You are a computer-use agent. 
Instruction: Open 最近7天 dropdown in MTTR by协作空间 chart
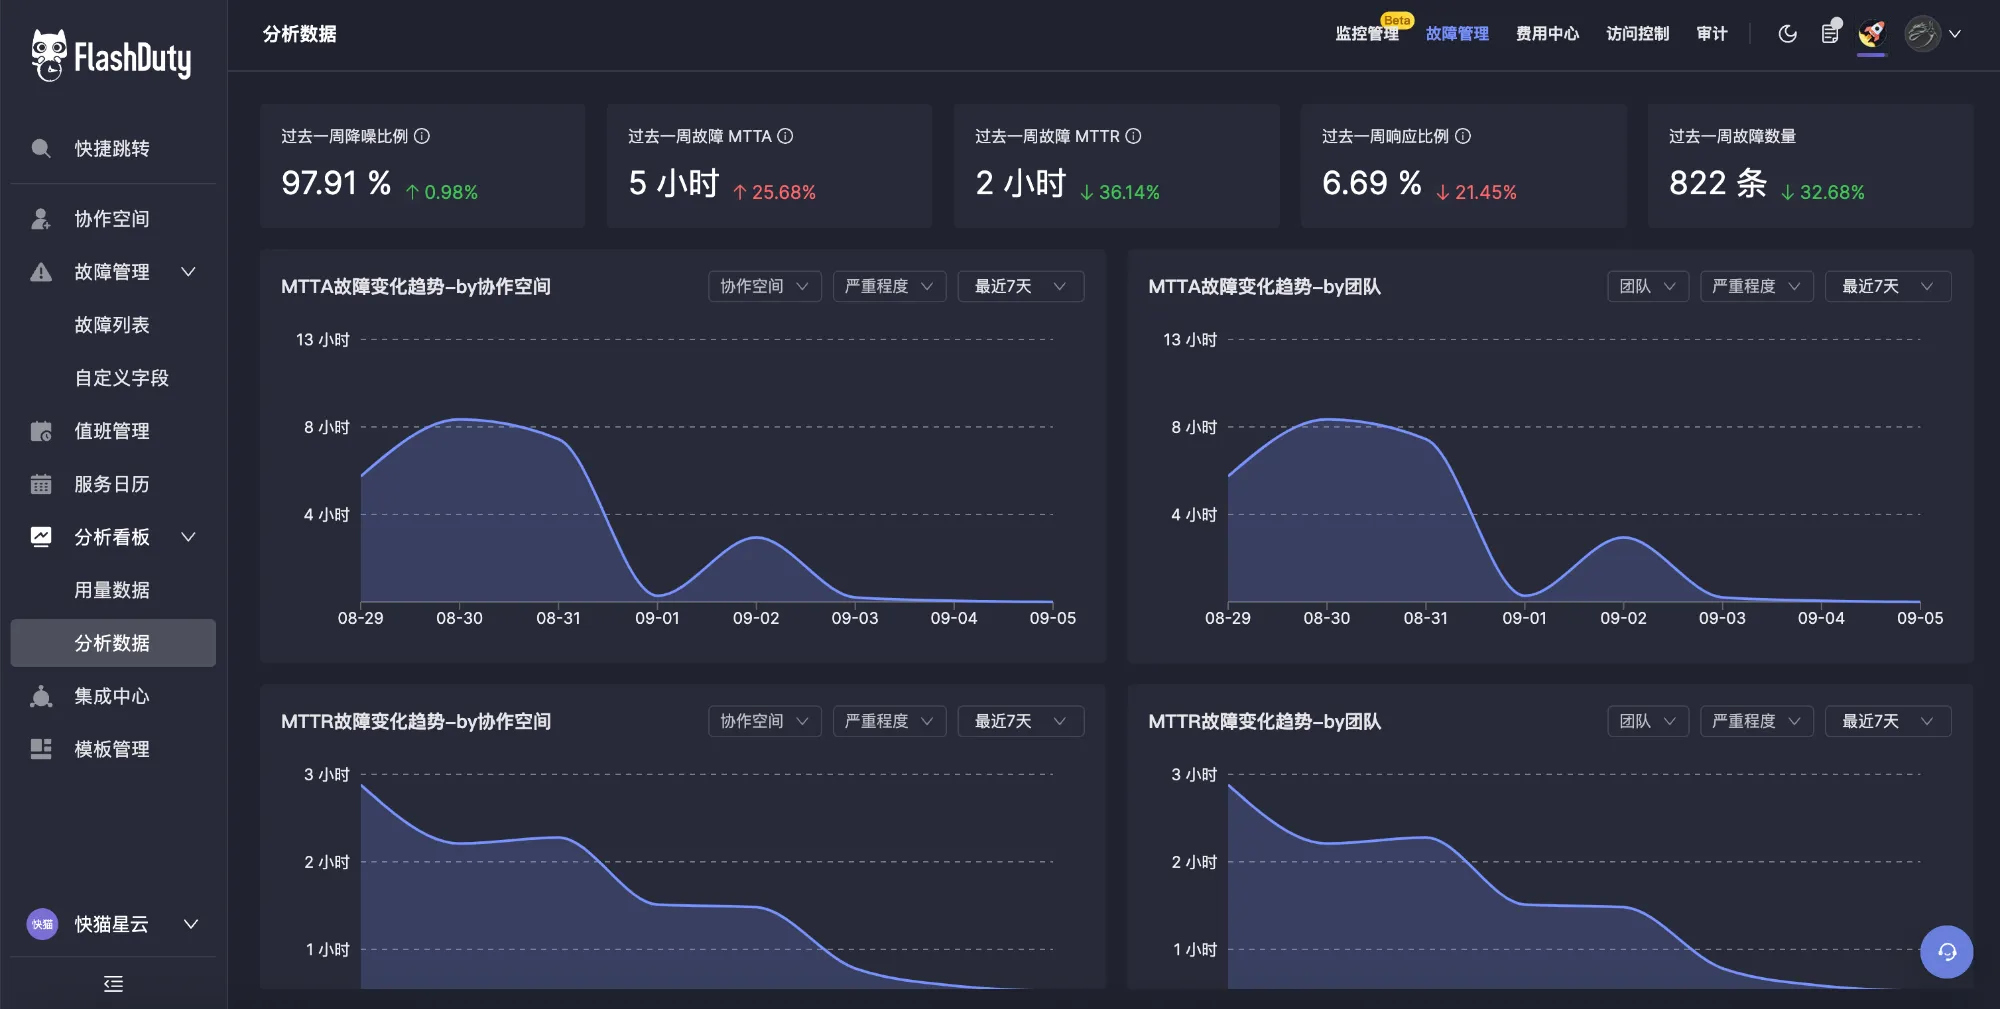1021,721
